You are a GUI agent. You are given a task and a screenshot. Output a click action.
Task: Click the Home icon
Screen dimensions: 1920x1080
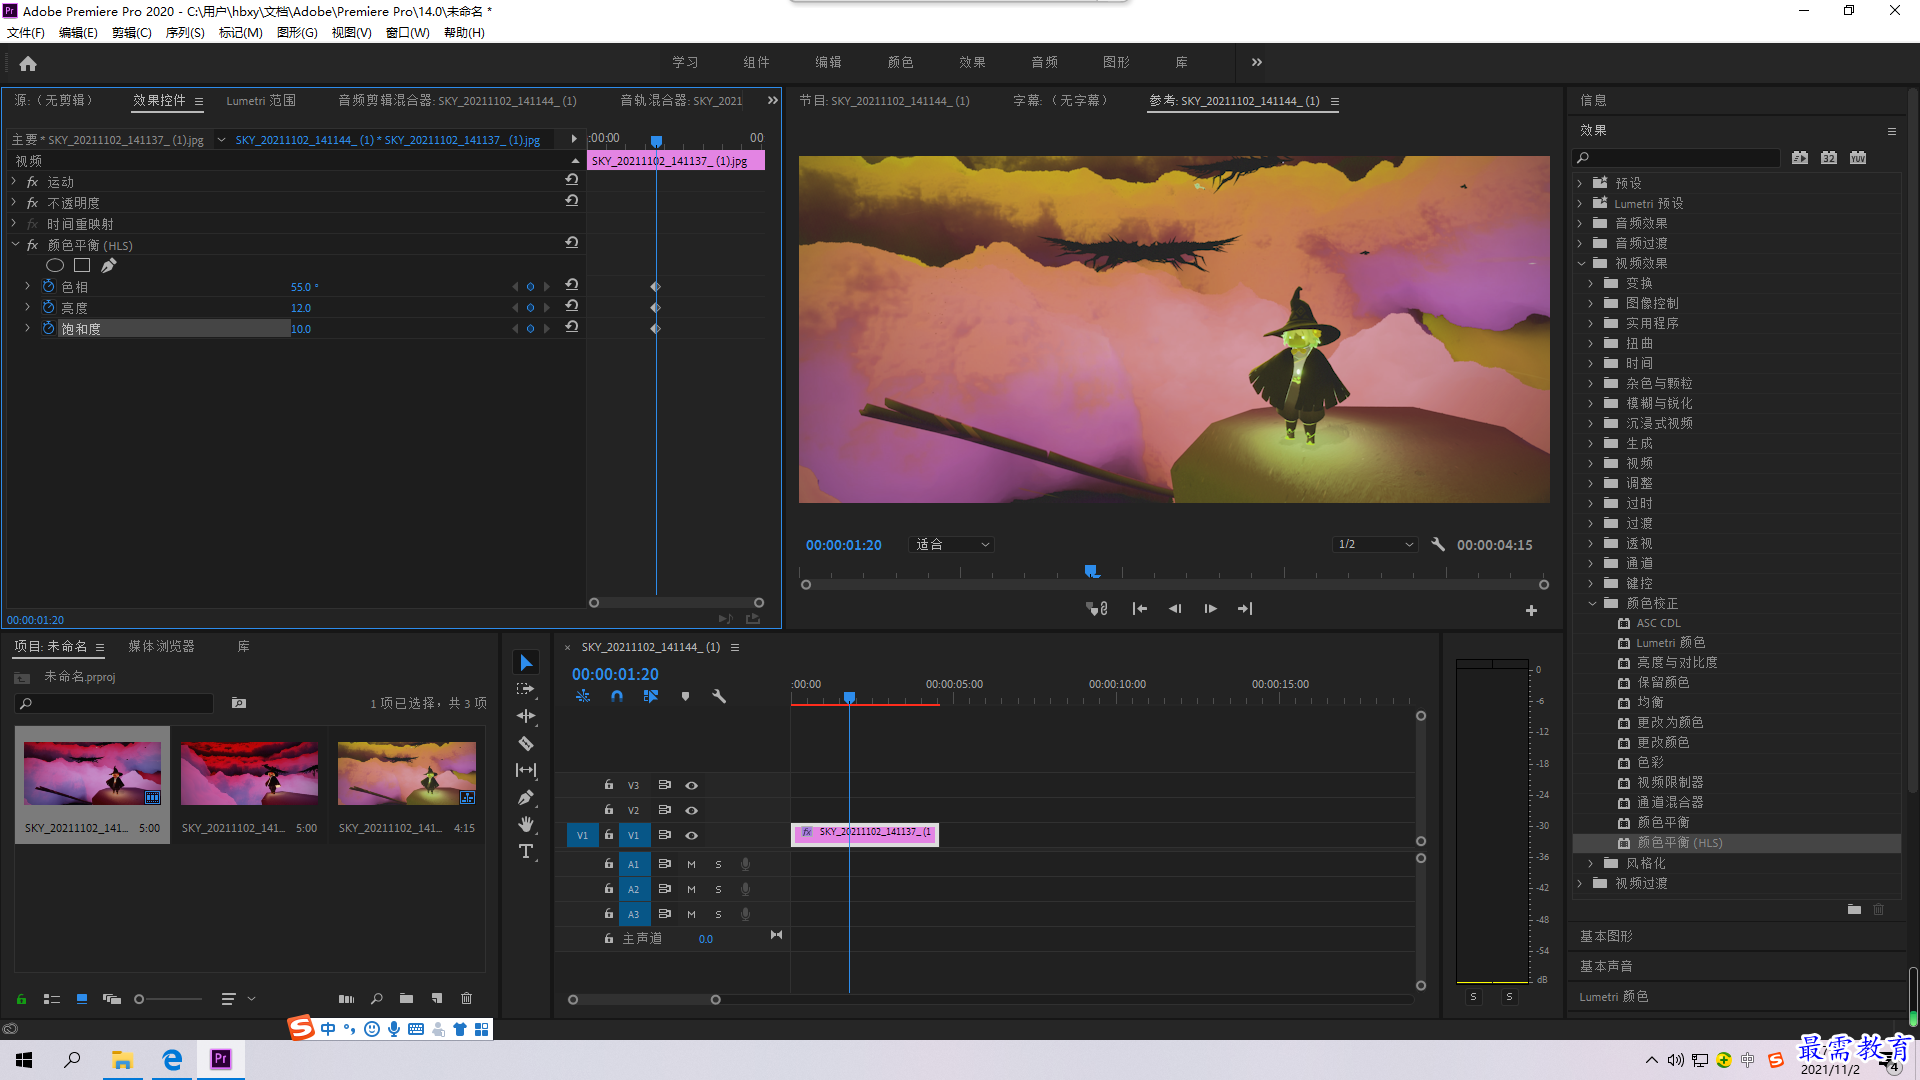[x=28, y=63]
